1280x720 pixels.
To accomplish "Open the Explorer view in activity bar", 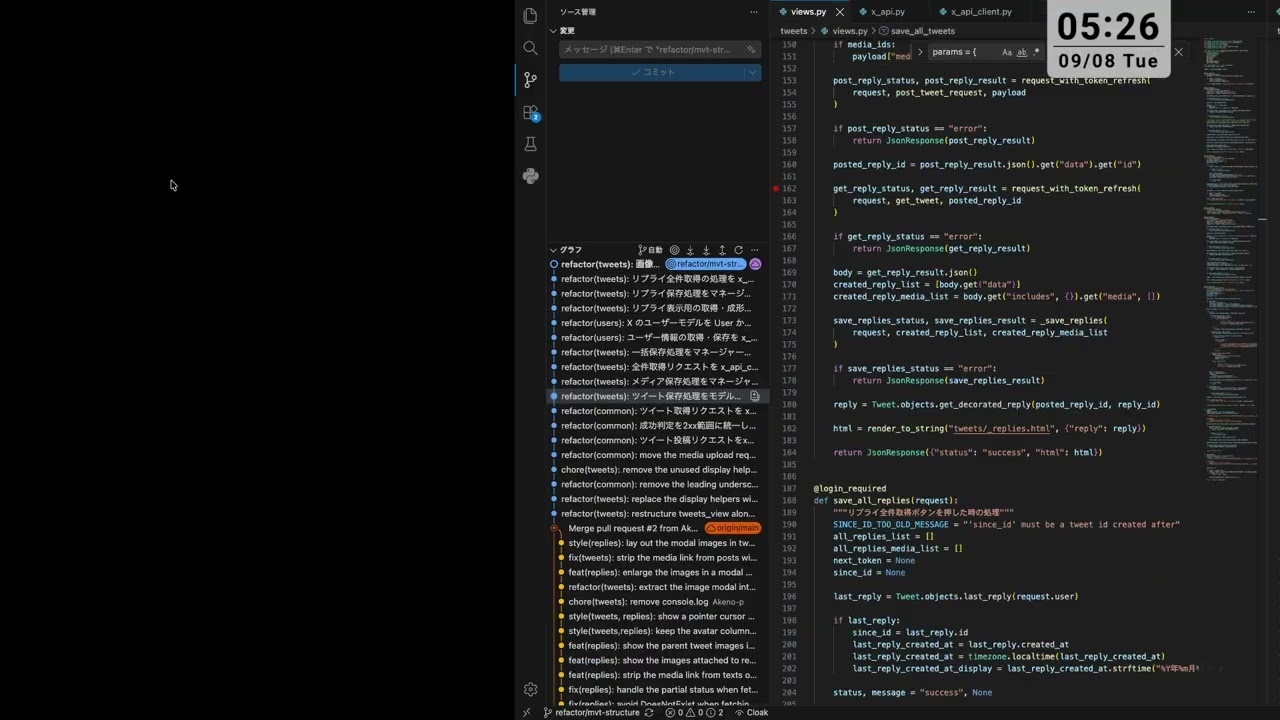I will (x=530, y=16).
